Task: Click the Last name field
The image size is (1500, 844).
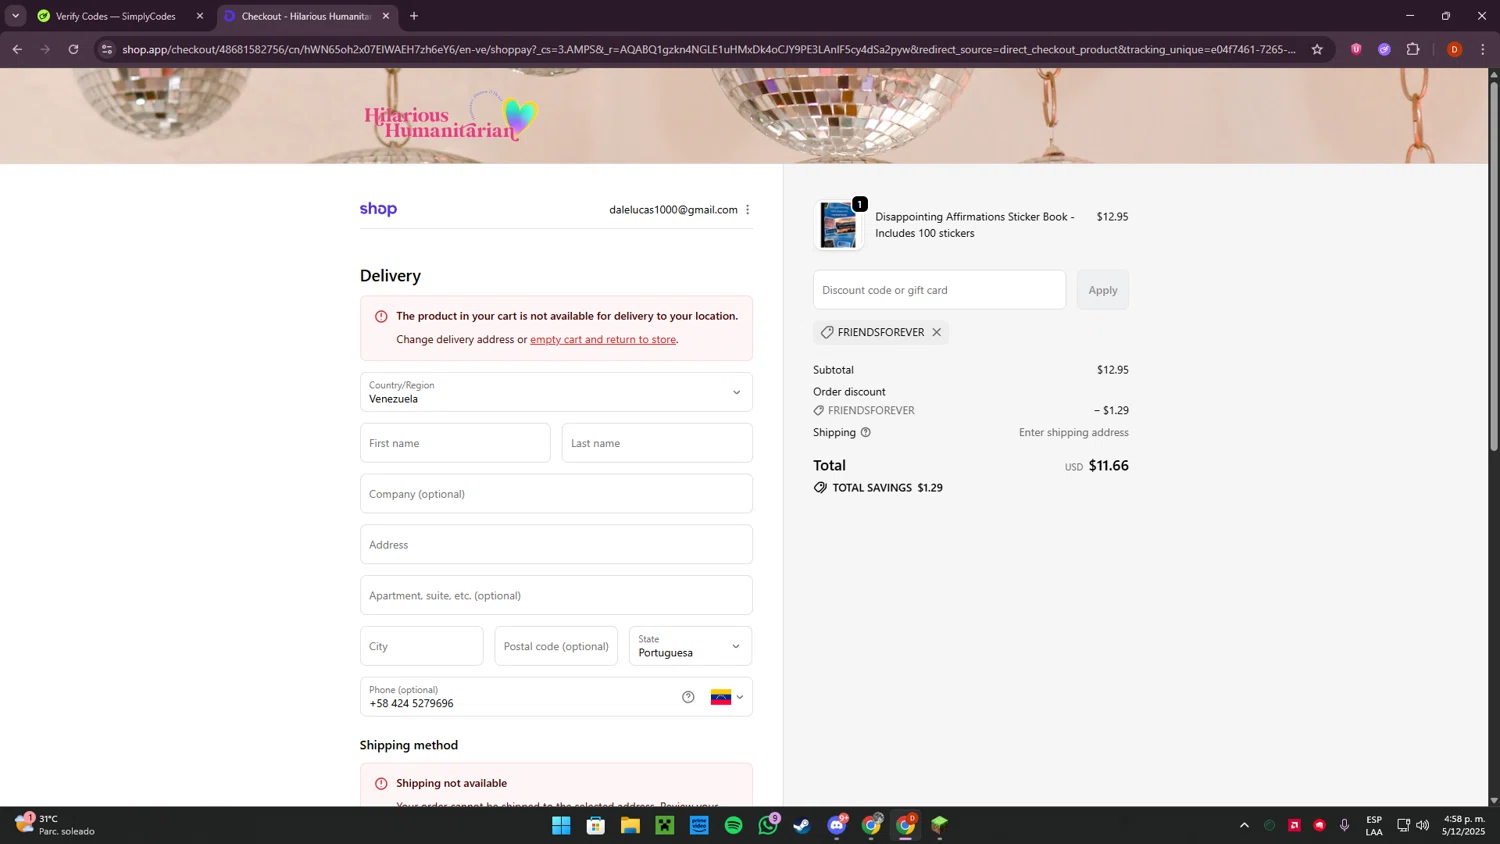Action: click(x=657, y=443)
